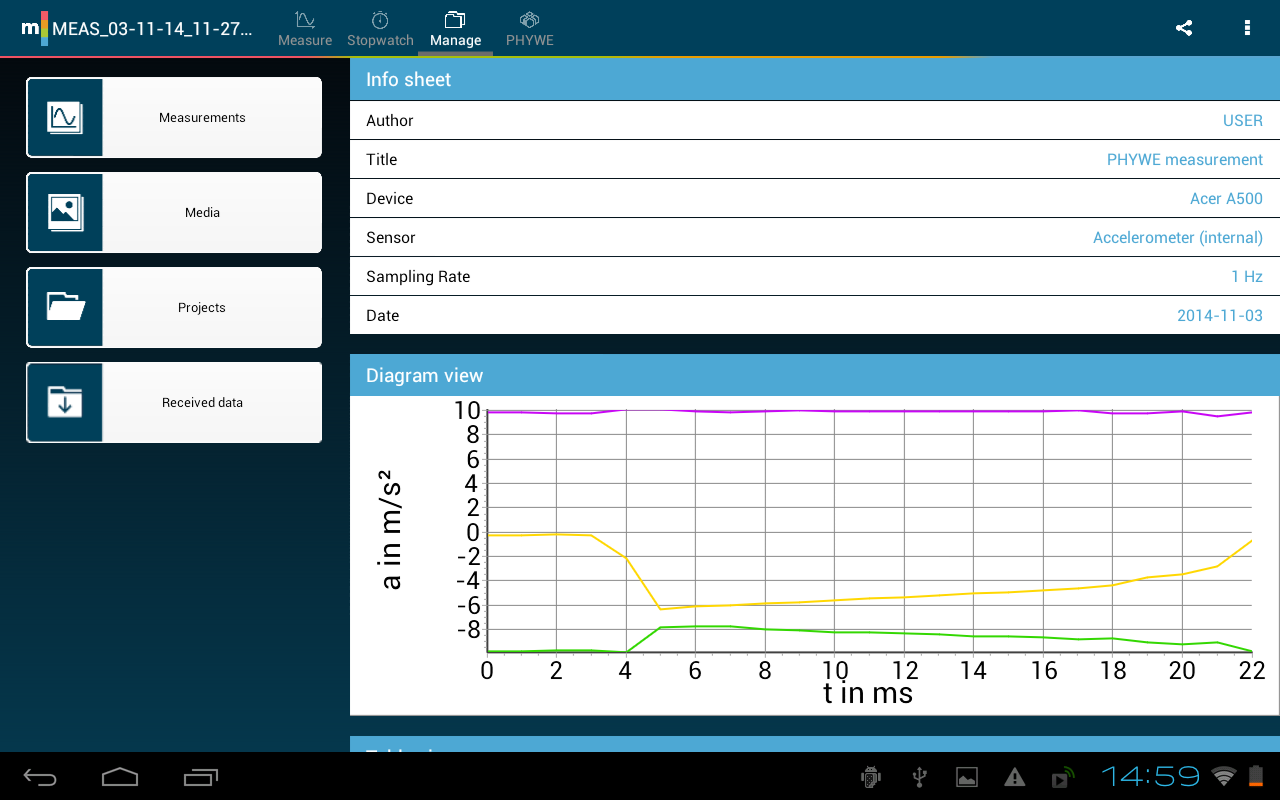This screenshot has width=1280, height=800.
Task: Tap the Android debugging notification icon
Action: point(871,777)
